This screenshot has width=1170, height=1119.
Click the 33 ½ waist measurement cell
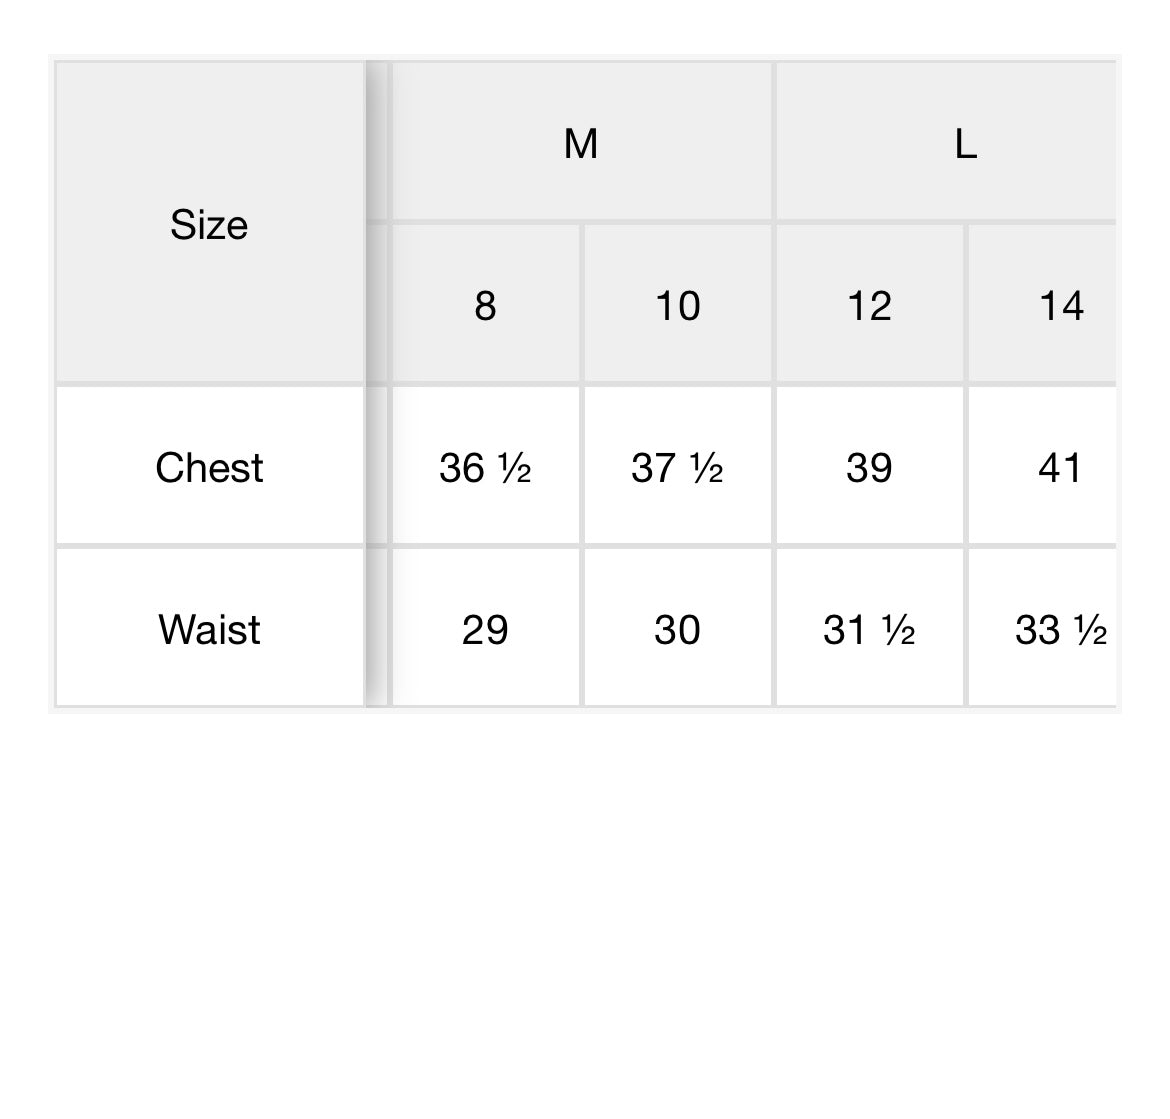(1060, 629)
